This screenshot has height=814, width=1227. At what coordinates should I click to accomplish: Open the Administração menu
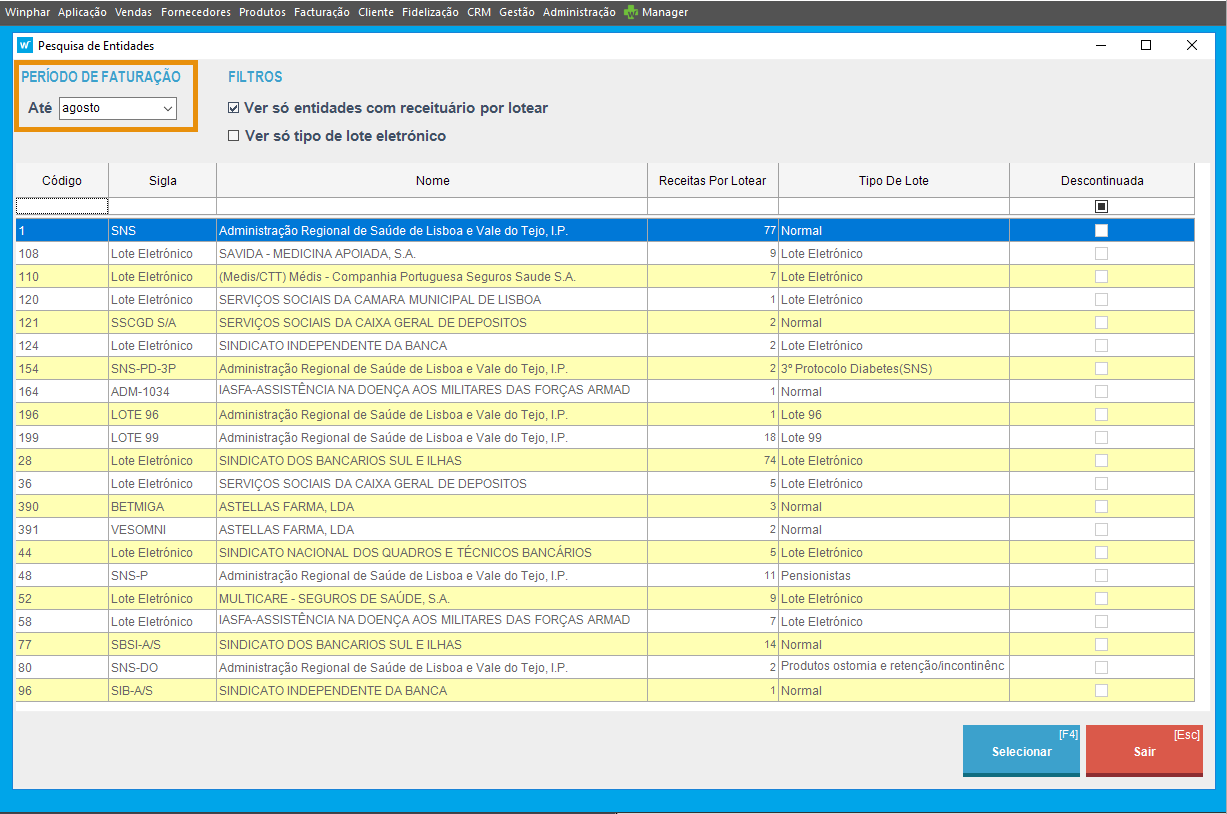[x=579, y=13]
